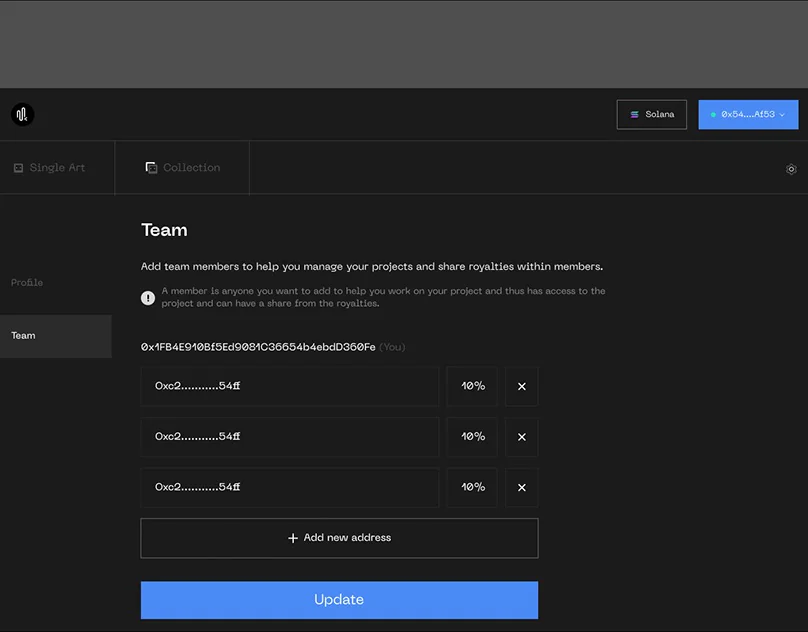Viewport: 808px width, 632px height.
Task: Change the second row's 10% share
Action: pyautogui.click(x=472, y=437)
